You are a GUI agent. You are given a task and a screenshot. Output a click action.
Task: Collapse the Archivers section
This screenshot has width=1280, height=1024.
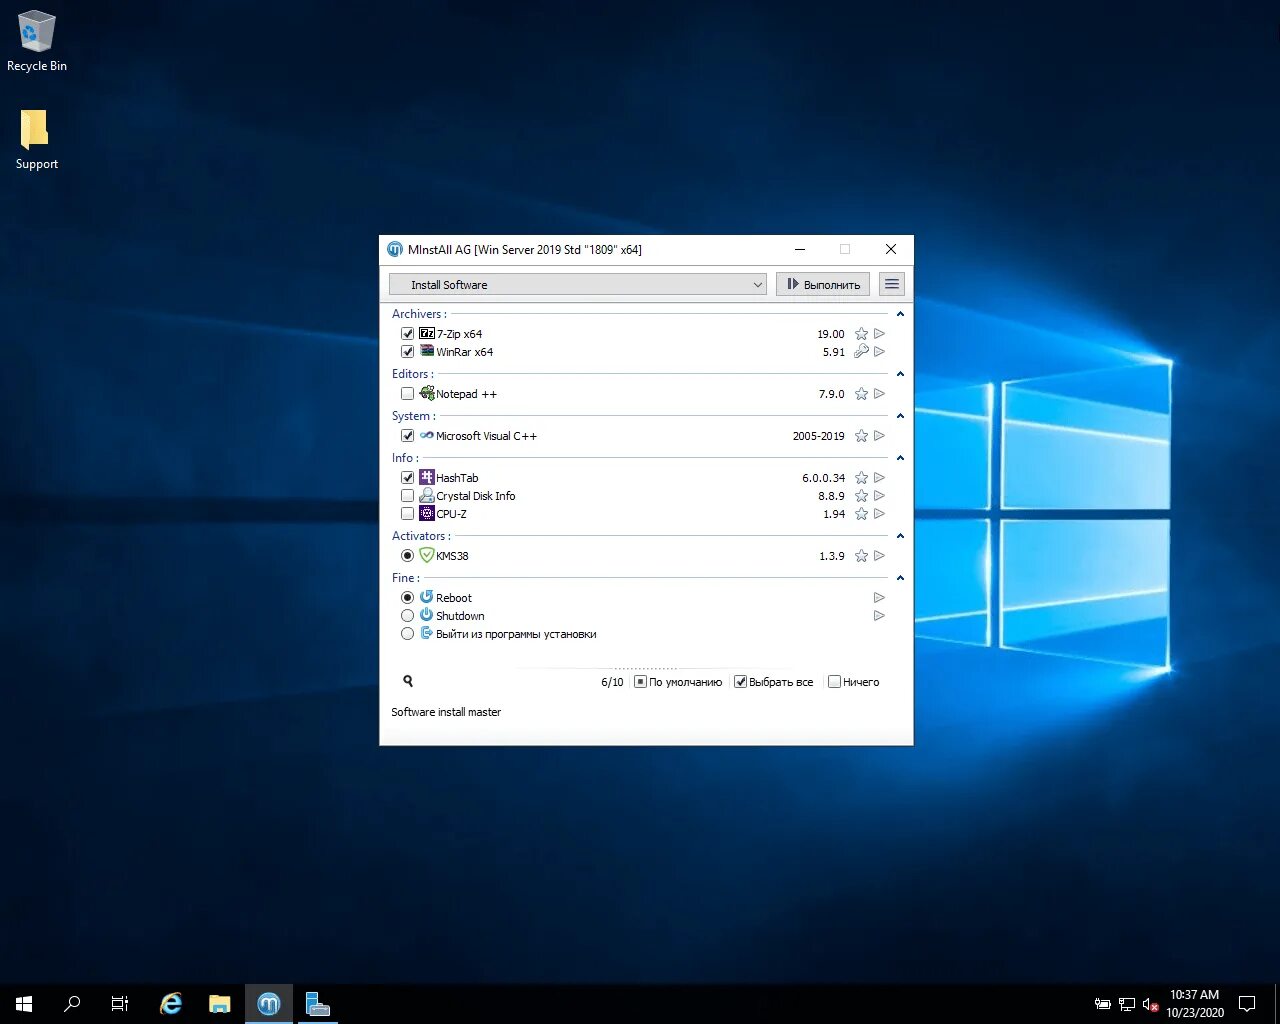click(x=900, y=314)
